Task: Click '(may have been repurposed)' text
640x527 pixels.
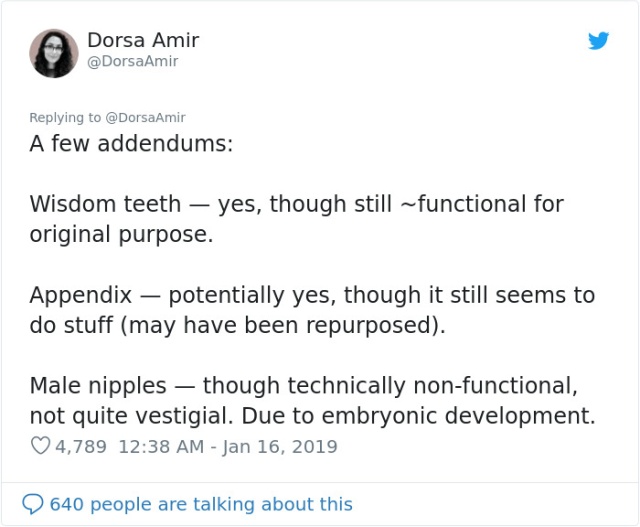Action: [x=283, y=325]
